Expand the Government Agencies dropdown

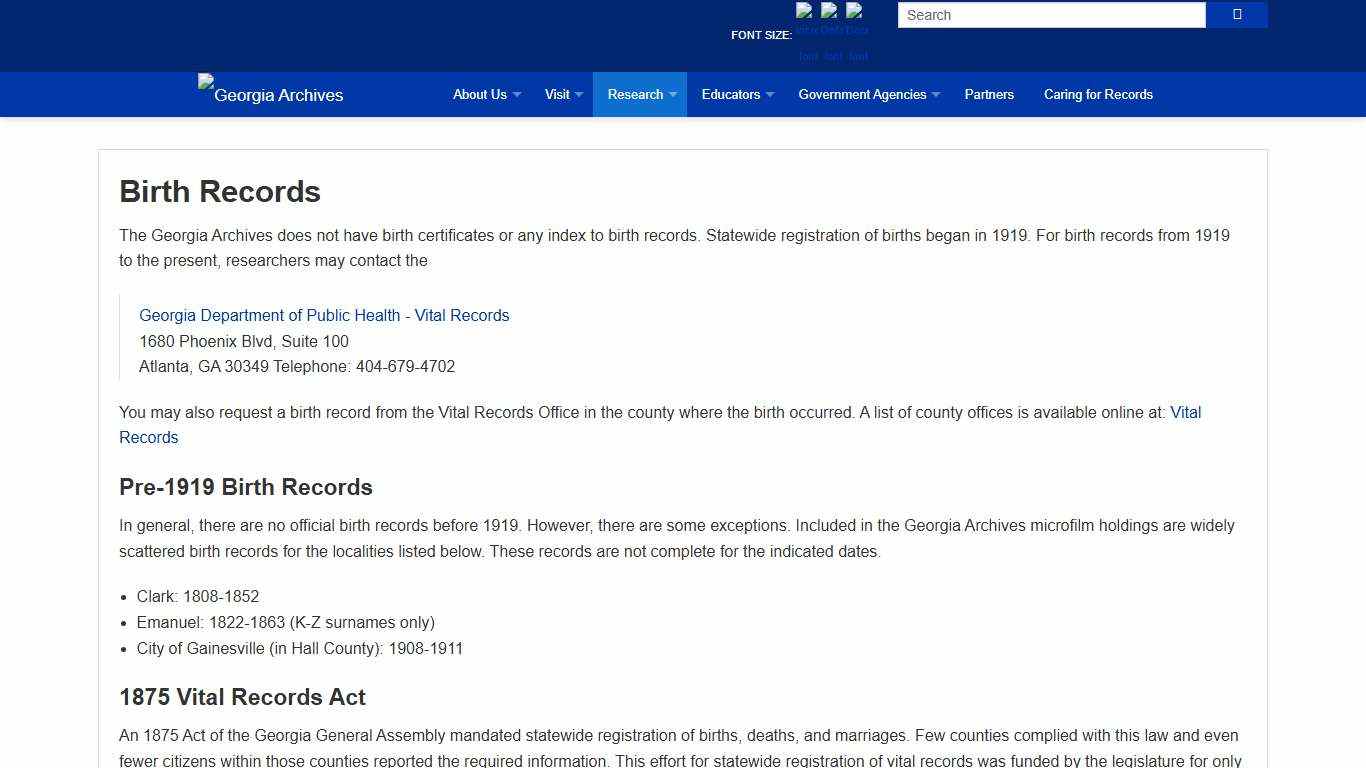click(x=862, y=94)
